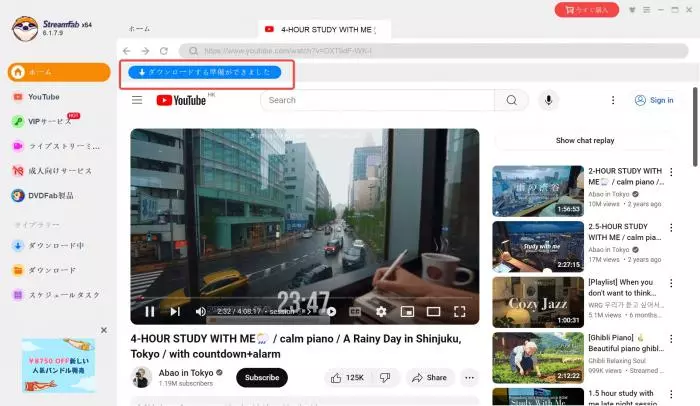Reload the current page
Screen dimensions: 700x406
tap(164, 51)
